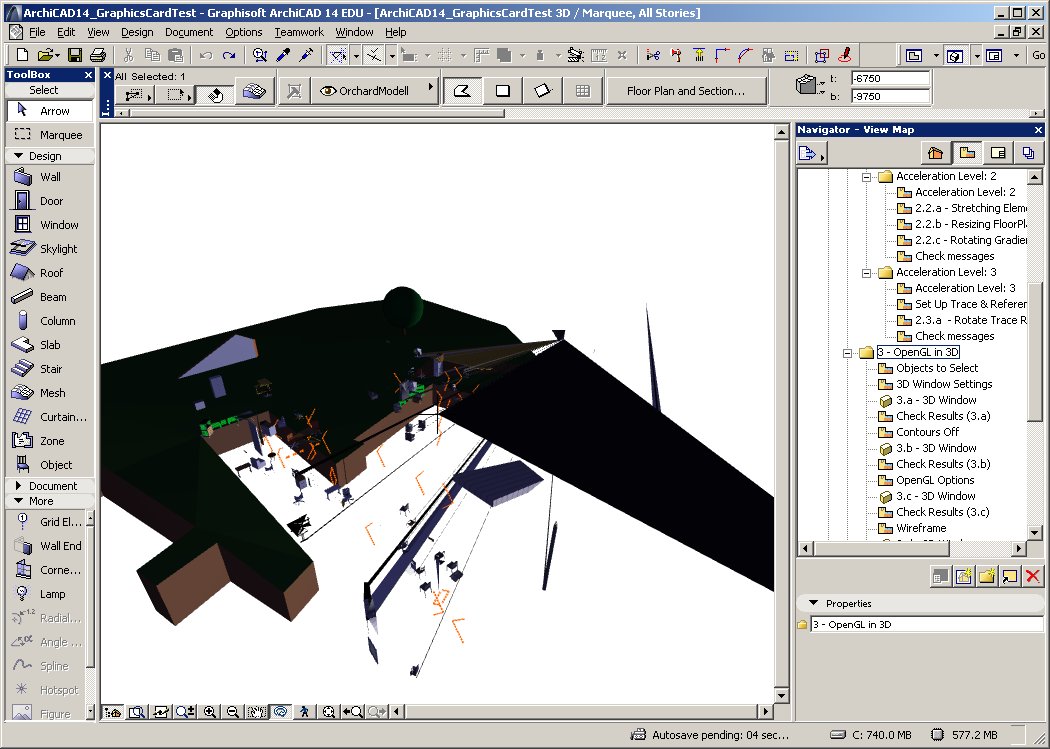1050x749 pixels.
Task: Click the red X delete icon in Navigator
Action: click(x=1033, y=575)
